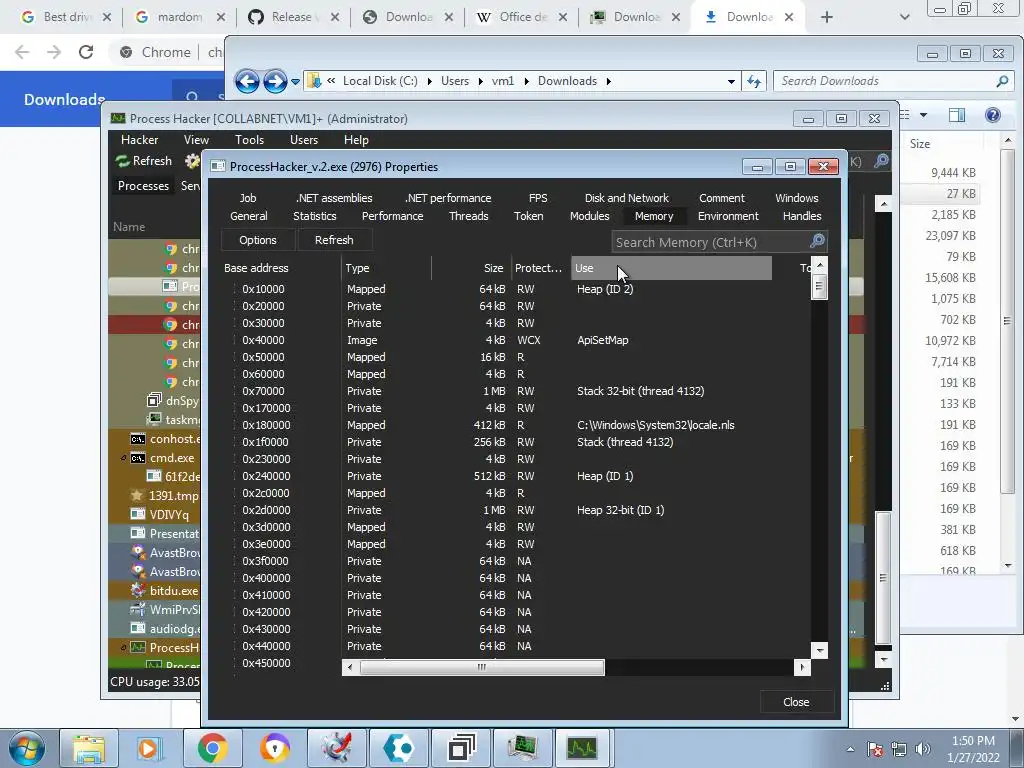Open Chrome tab search chevron dropdown
Viewport: 1024px width, 768px height.
click(x=904, y=17)
